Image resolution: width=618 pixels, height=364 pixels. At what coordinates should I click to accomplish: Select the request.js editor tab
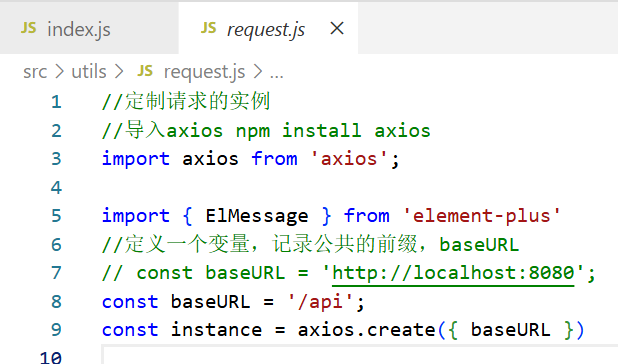tap(268, 28)
